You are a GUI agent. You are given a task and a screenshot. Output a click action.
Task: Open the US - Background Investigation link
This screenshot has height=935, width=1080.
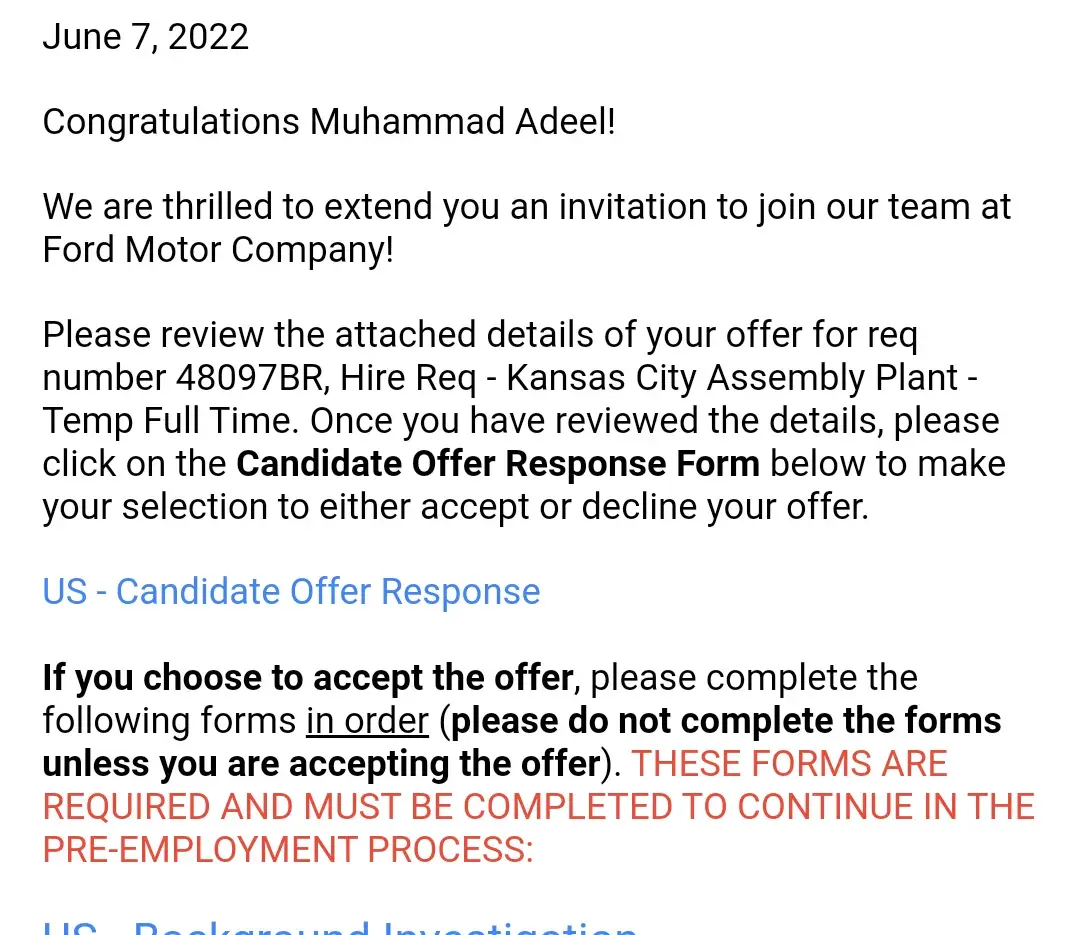click(x=340, y=928)
